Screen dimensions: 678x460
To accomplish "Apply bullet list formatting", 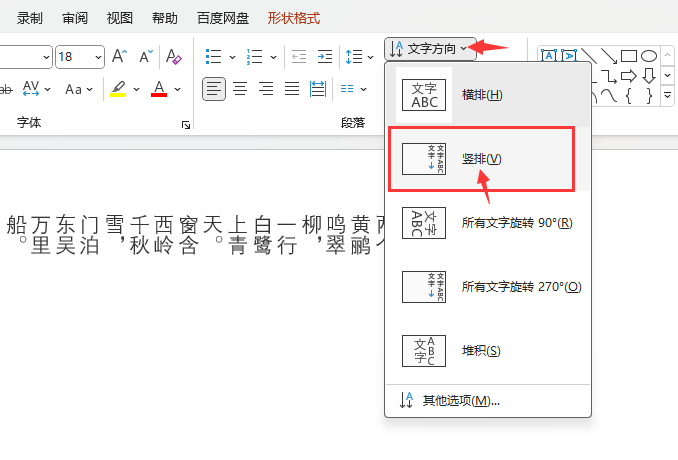I will (214, 57).
